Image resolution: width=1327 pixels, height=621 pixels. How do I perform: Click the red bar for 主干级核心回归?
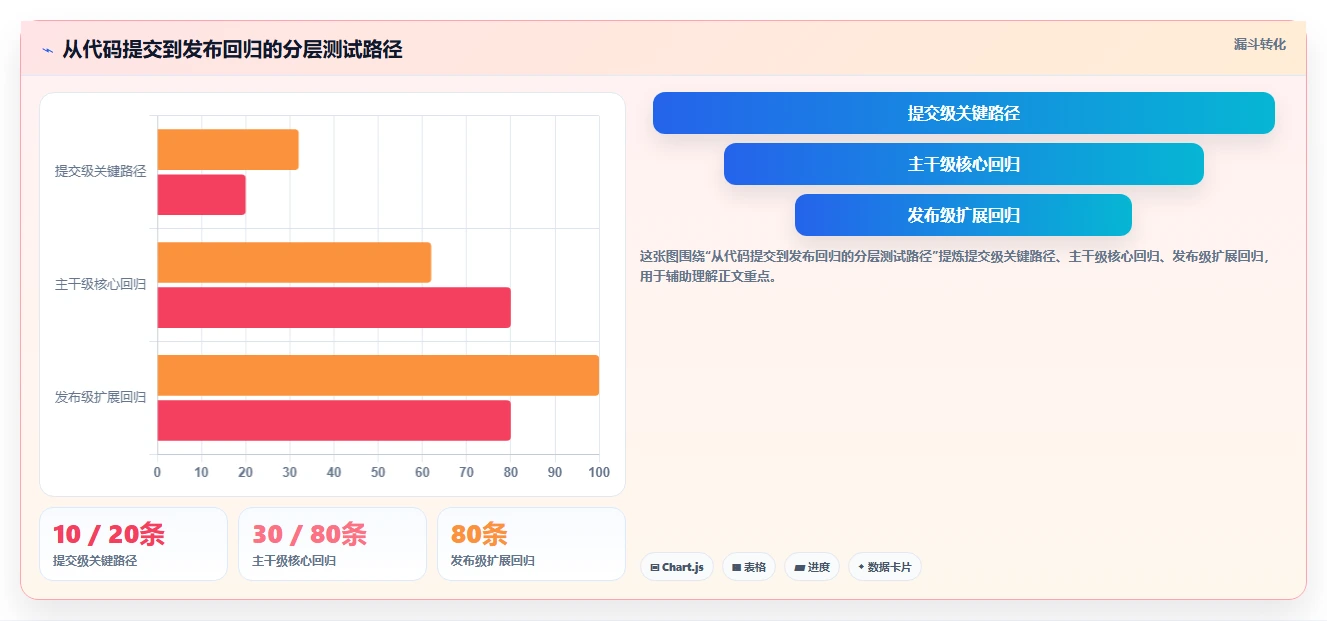(x=334, y=307)
